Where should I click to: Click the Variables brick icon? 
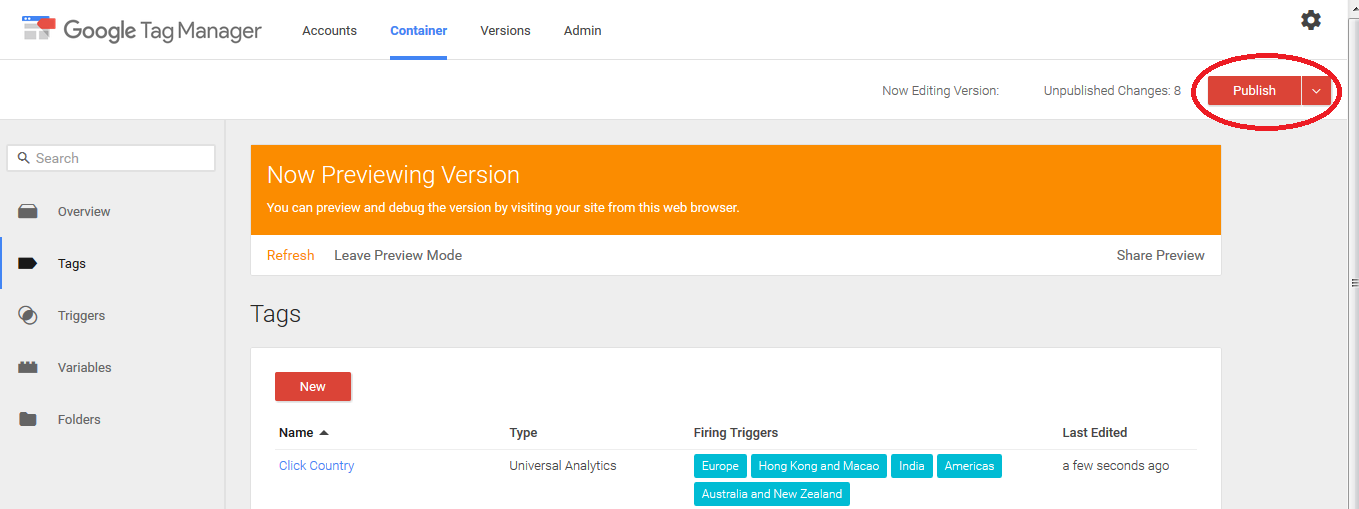[x=28, y=367]
